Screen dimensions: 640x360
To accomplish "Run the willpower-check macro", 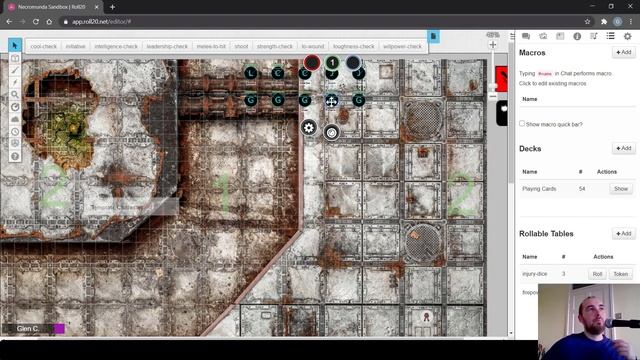I will [402, 47].
